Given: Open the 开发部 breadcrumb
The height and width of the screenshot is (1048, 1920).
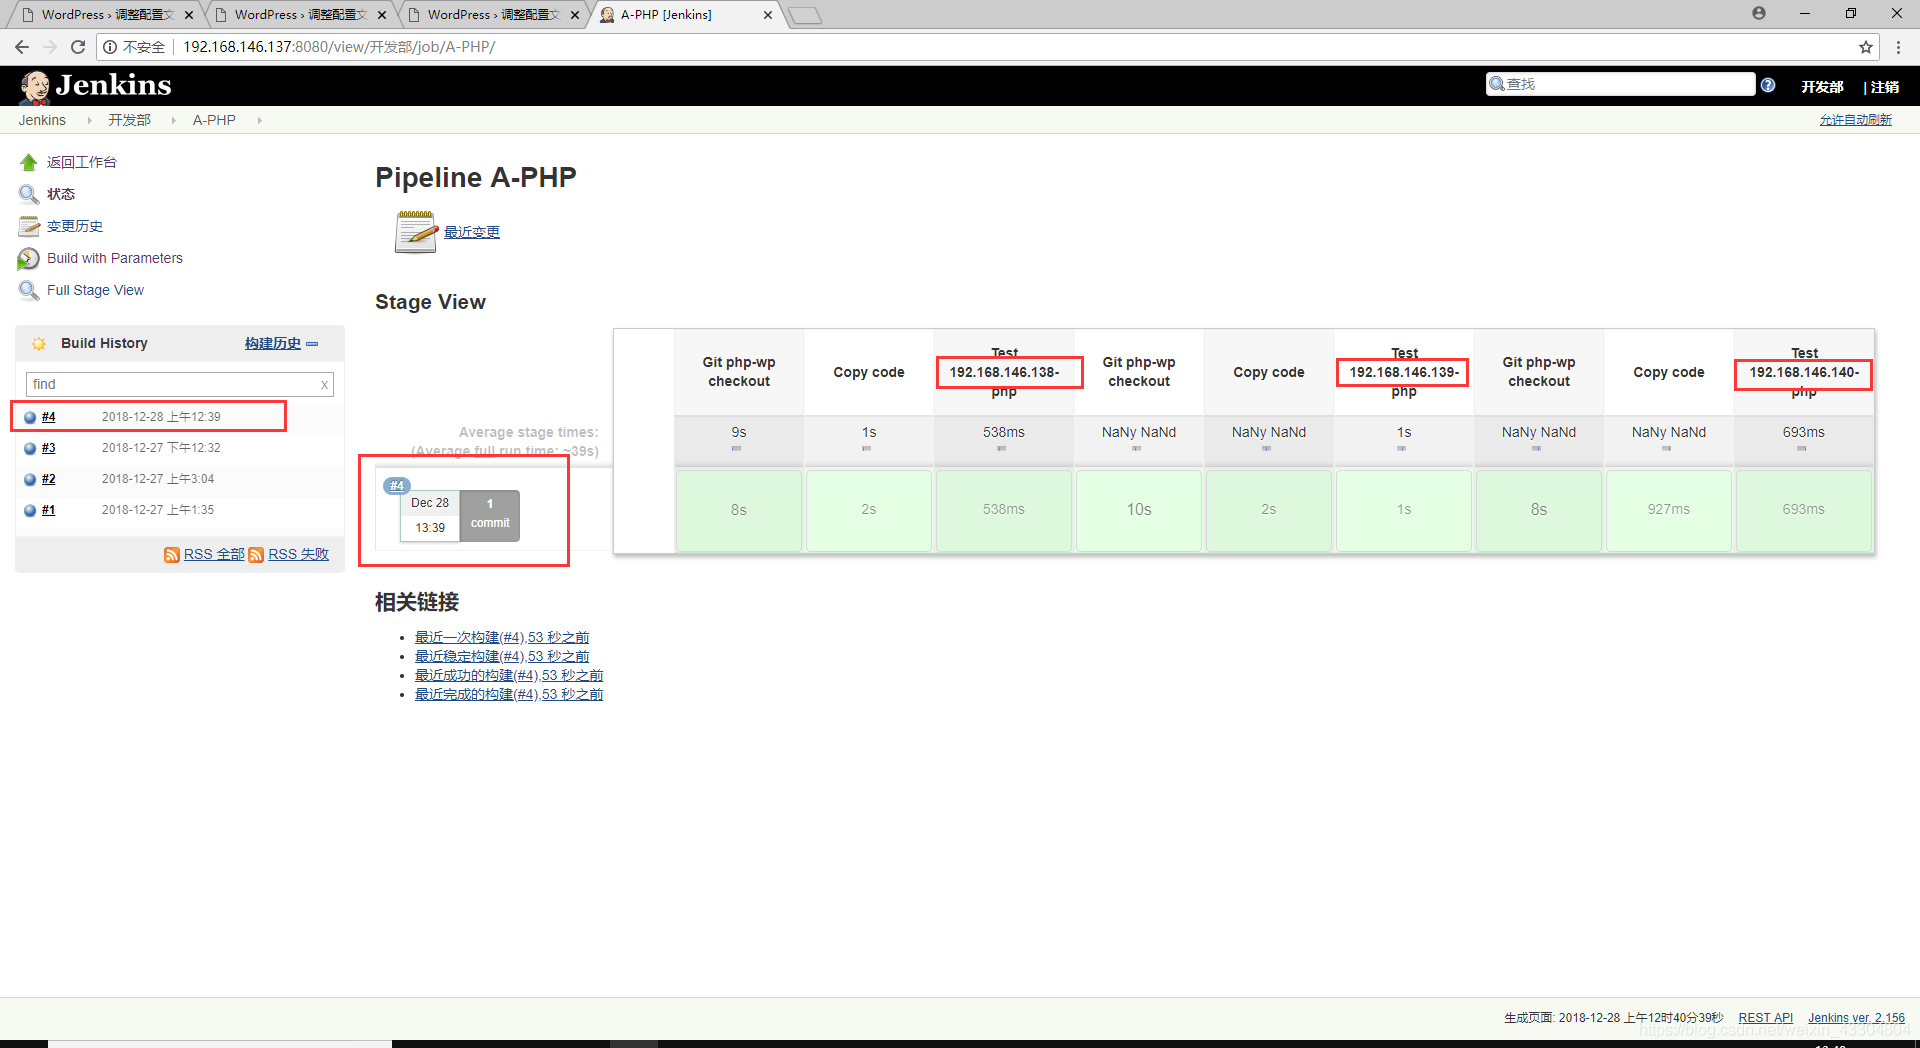Looking at the screenshot, I should click(x=130, y=120).
